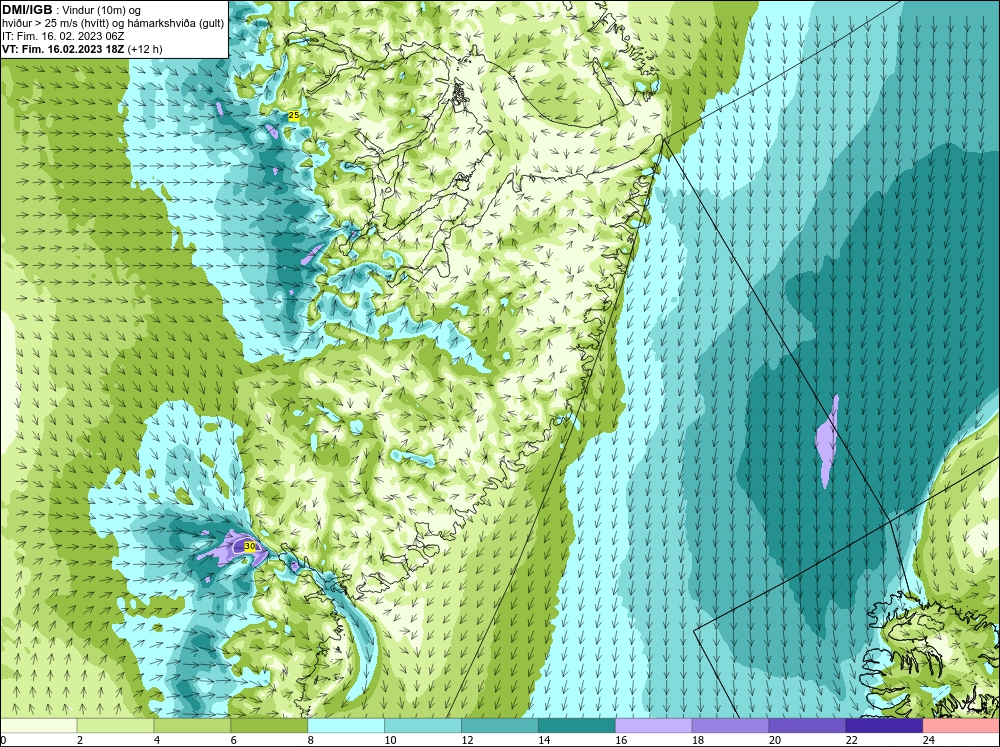Click the legend scale number '4'
1000x747 pixels.
tap(157, 740)
